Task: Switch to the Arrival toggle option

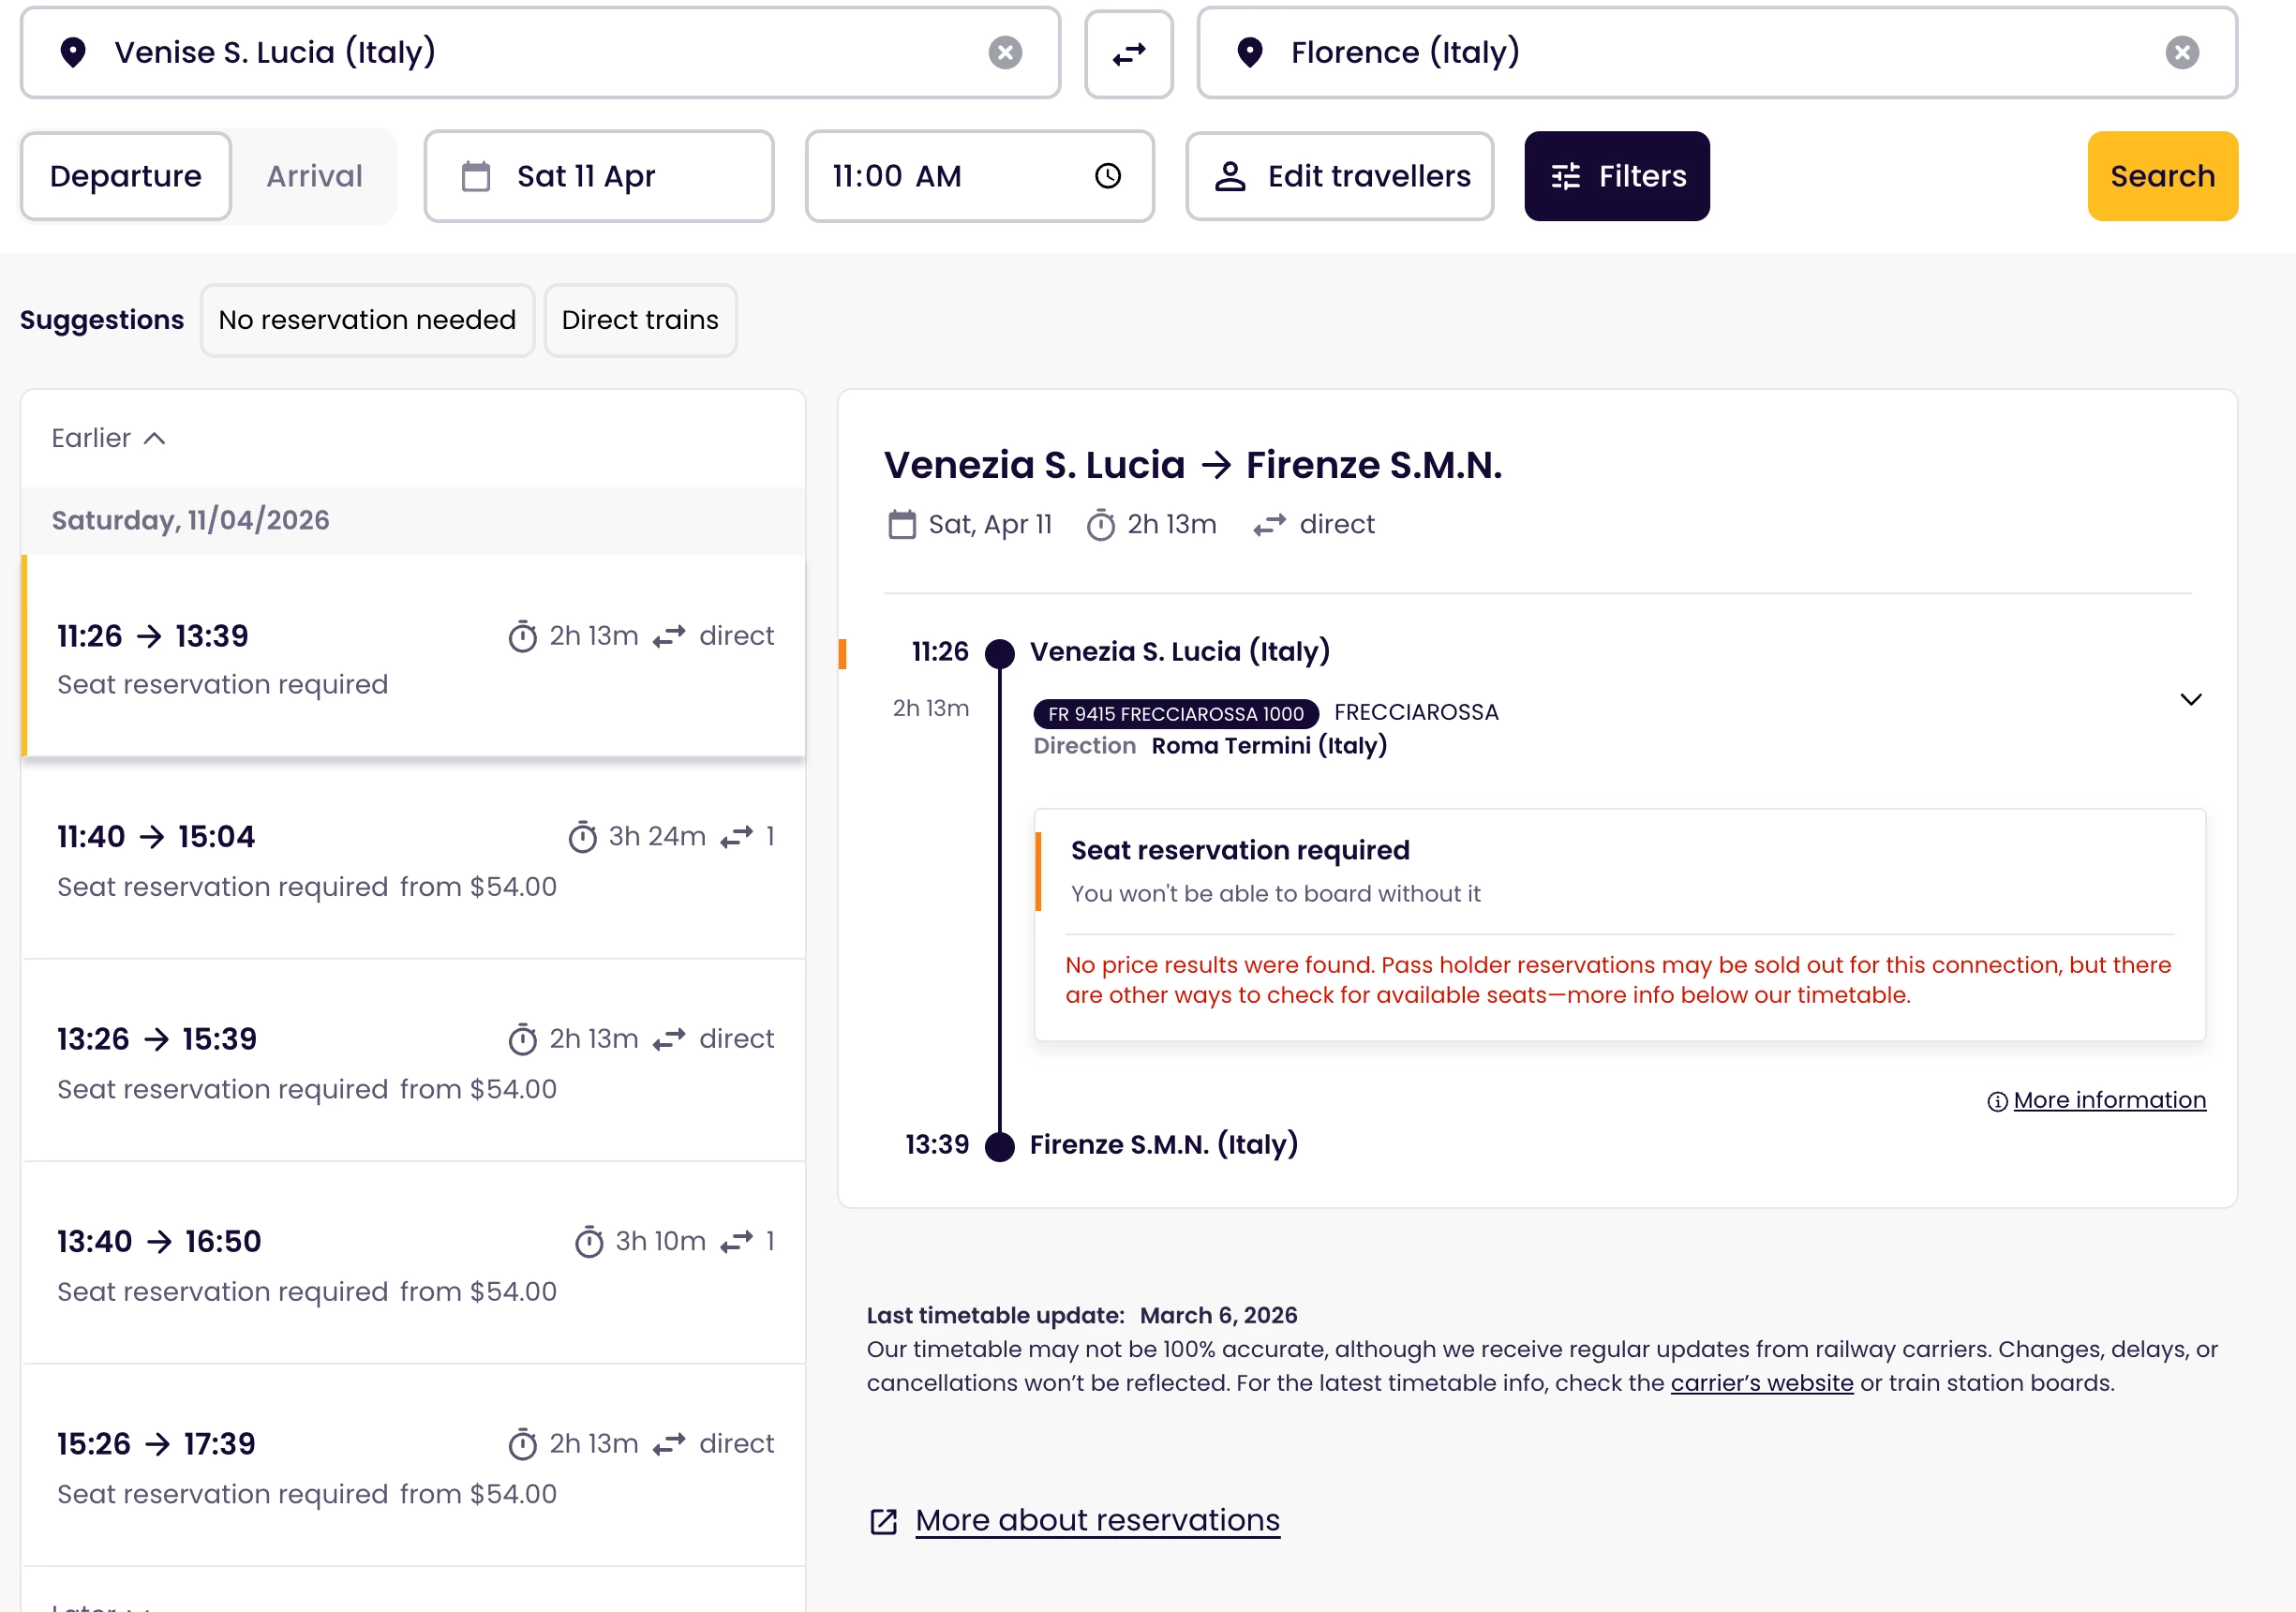Action: tap(314, 176)
